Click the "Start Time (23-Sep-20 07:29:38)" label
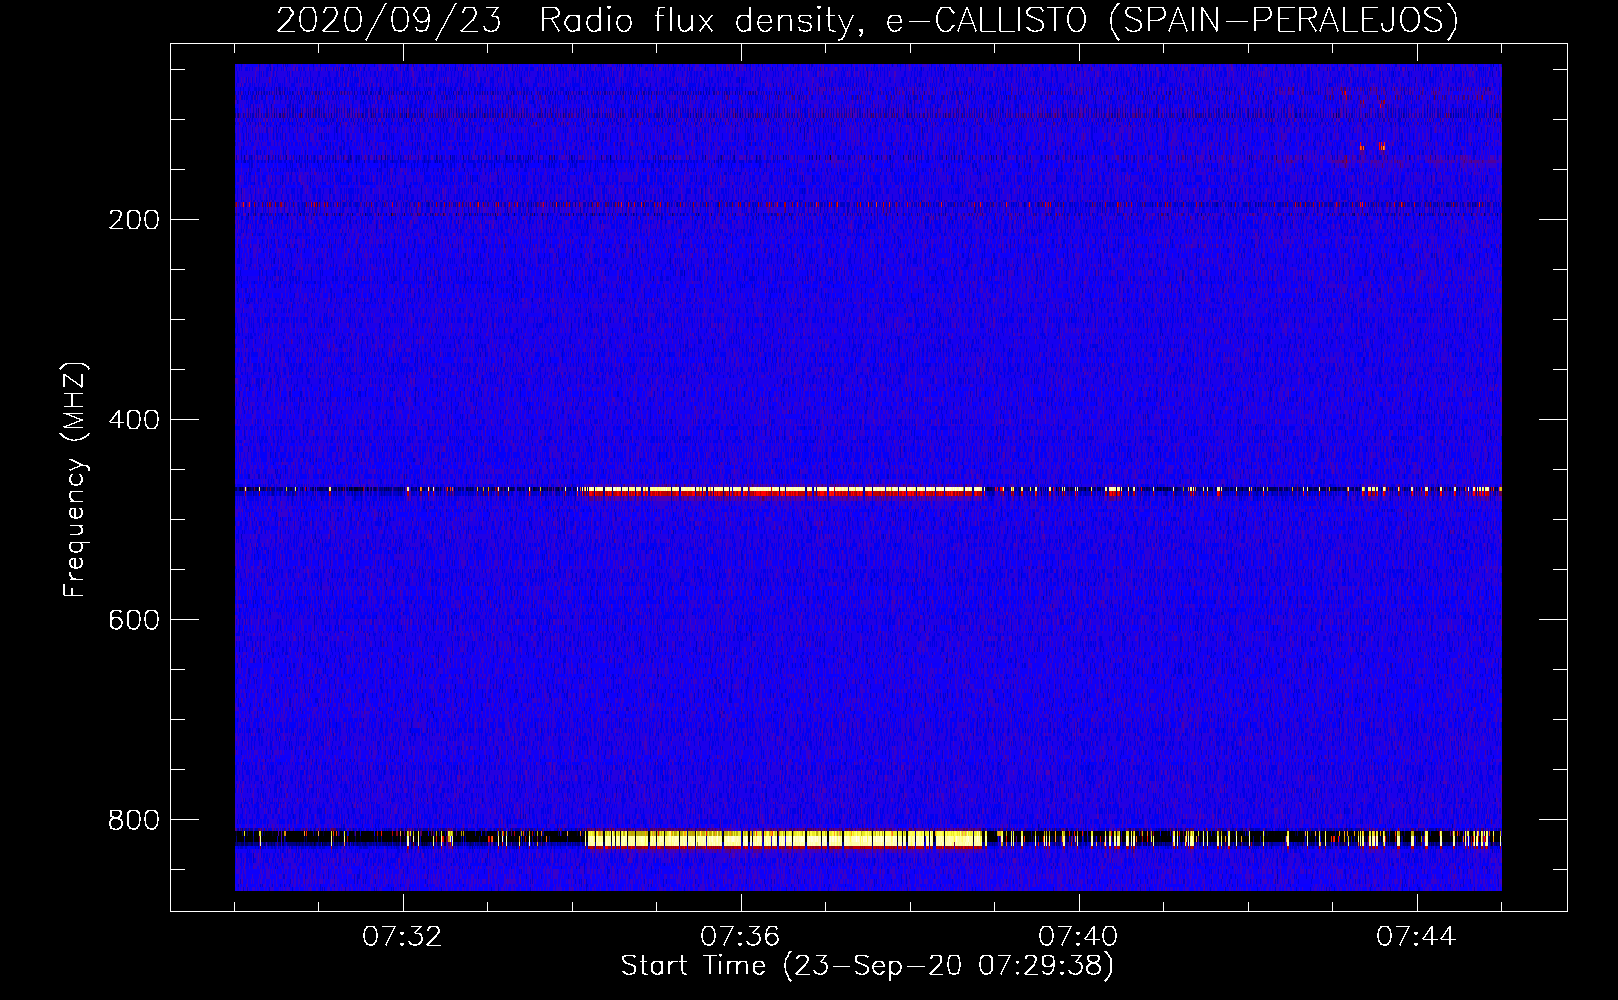The width and height of the screenshot is (1618, 1000). tap(867, 966)
